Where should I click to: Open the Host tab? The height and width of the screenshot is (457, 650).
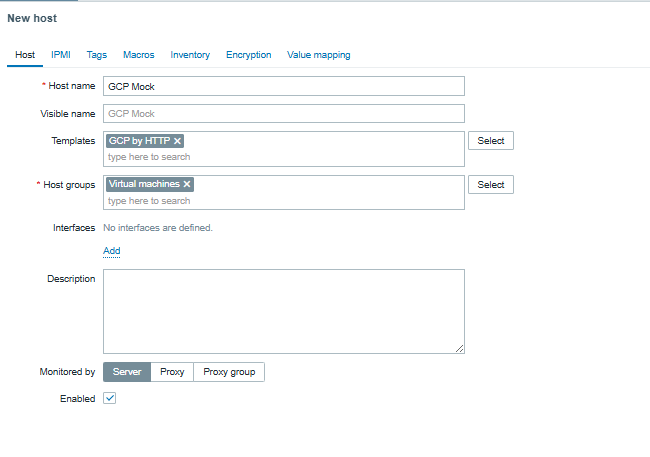[x=25, y=55]
